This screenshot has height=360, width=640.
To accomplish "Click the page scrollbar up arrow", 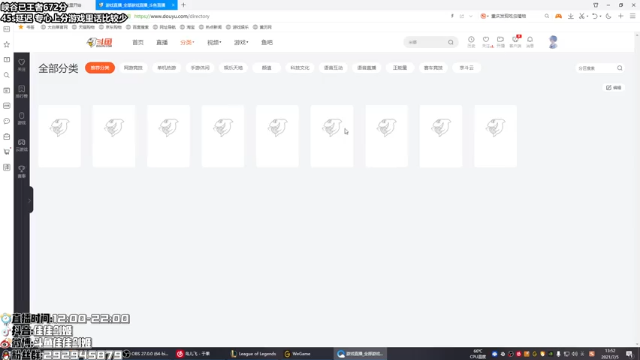I will [x=638, y=35].
